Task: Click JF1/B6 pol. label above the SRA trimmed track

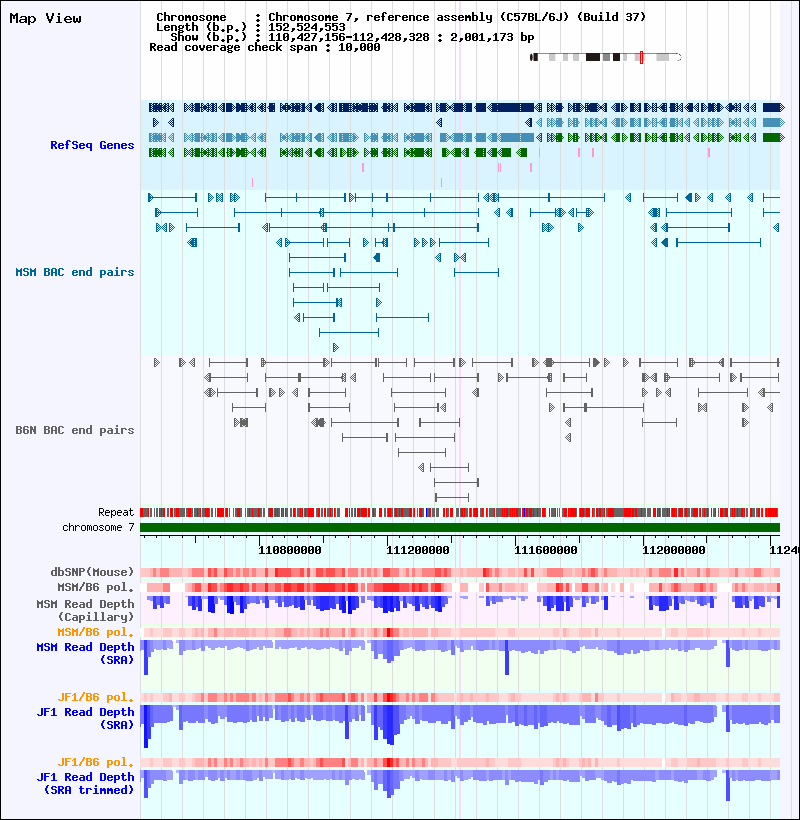Action: coord(96,762)
